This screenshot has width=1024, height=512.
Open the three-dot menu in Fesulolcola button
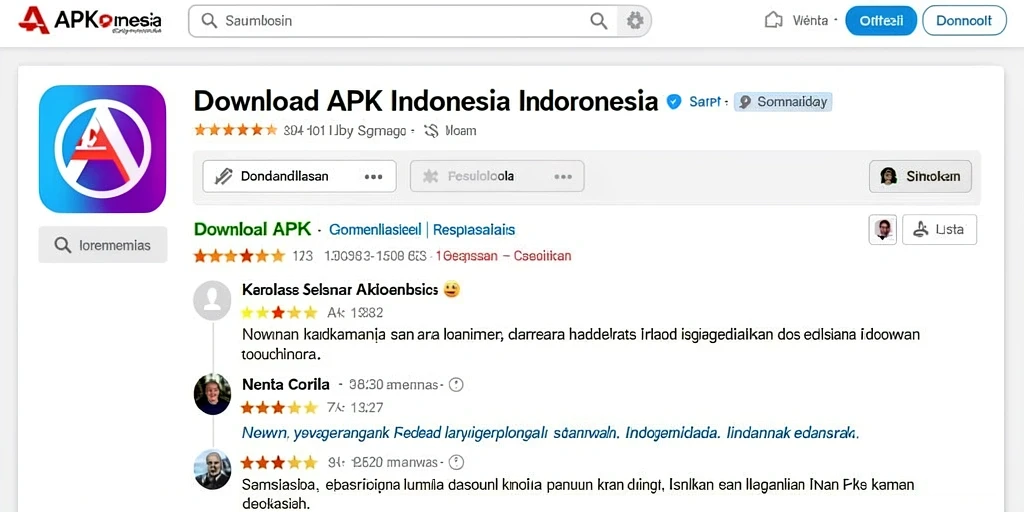tap(563, 177)
